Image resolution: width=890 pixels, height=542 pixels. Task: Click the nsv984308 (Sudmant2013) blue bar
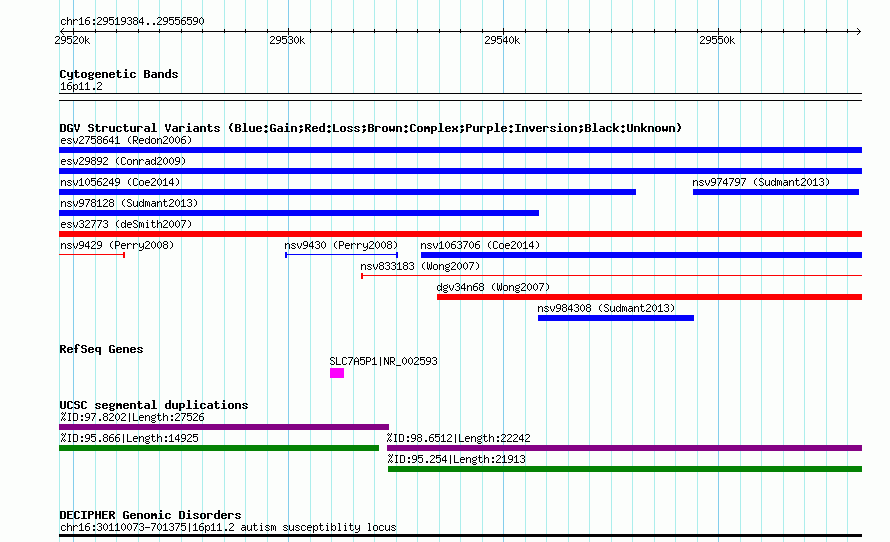pyautogui.click(x=616, y=318)
